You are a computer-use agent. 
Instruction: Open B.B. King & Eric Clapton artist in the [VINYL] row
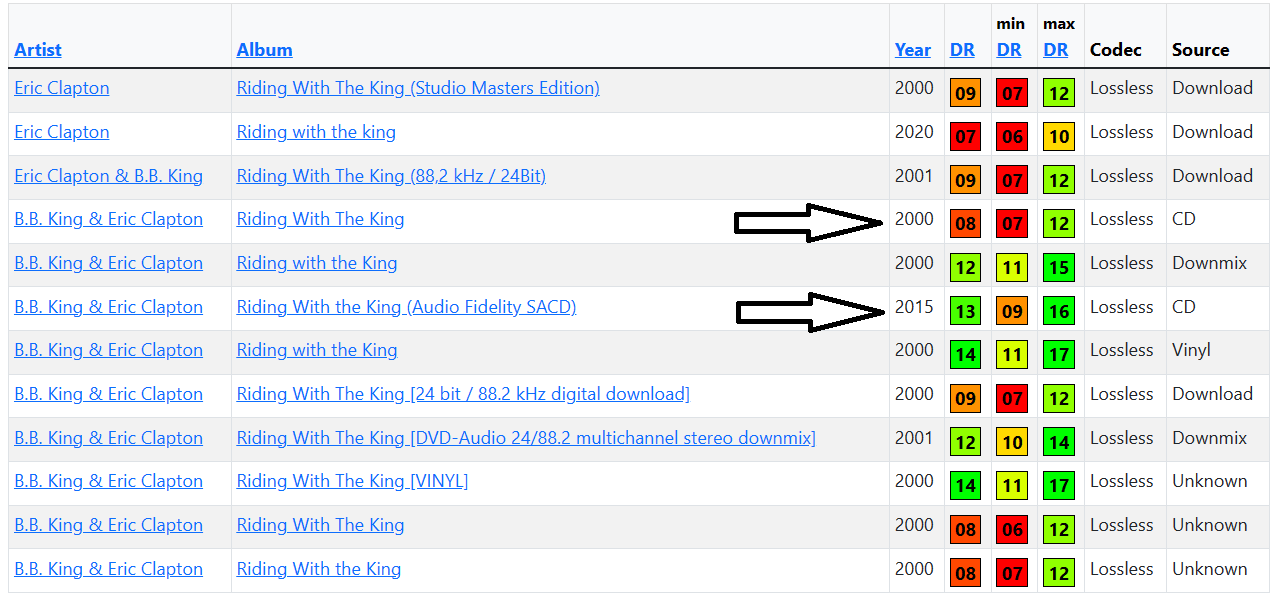108,481
